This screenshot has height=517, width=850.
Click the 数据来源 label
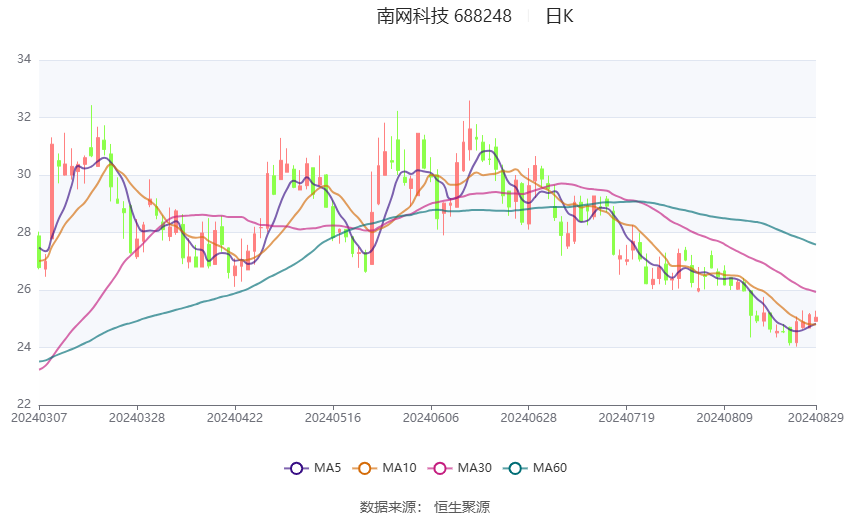click(388, 507)
